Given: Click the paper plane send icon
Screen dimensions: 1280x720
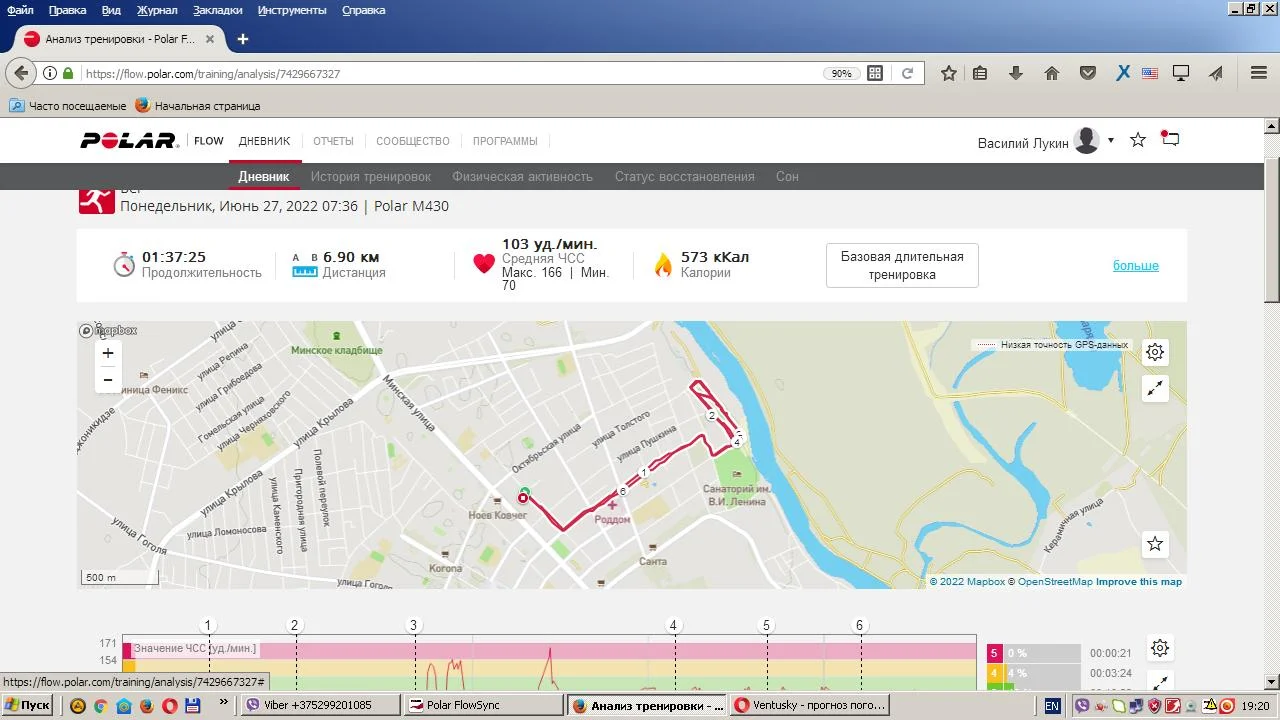Looking at the screenshot, I should click(x=1216, y=73).
